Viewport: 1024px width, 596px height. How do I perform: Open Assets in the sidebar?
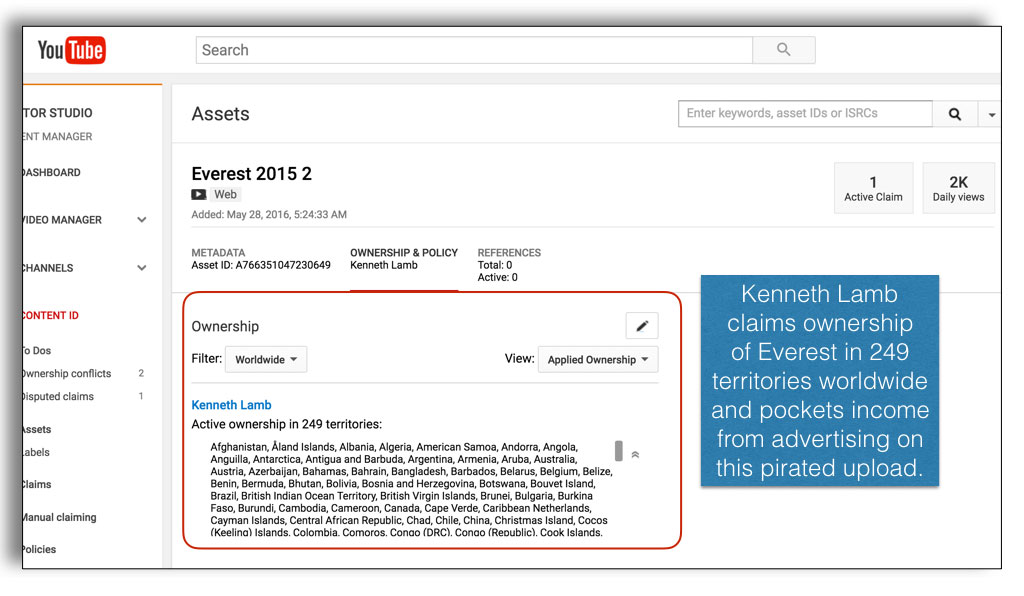(37, 430)
